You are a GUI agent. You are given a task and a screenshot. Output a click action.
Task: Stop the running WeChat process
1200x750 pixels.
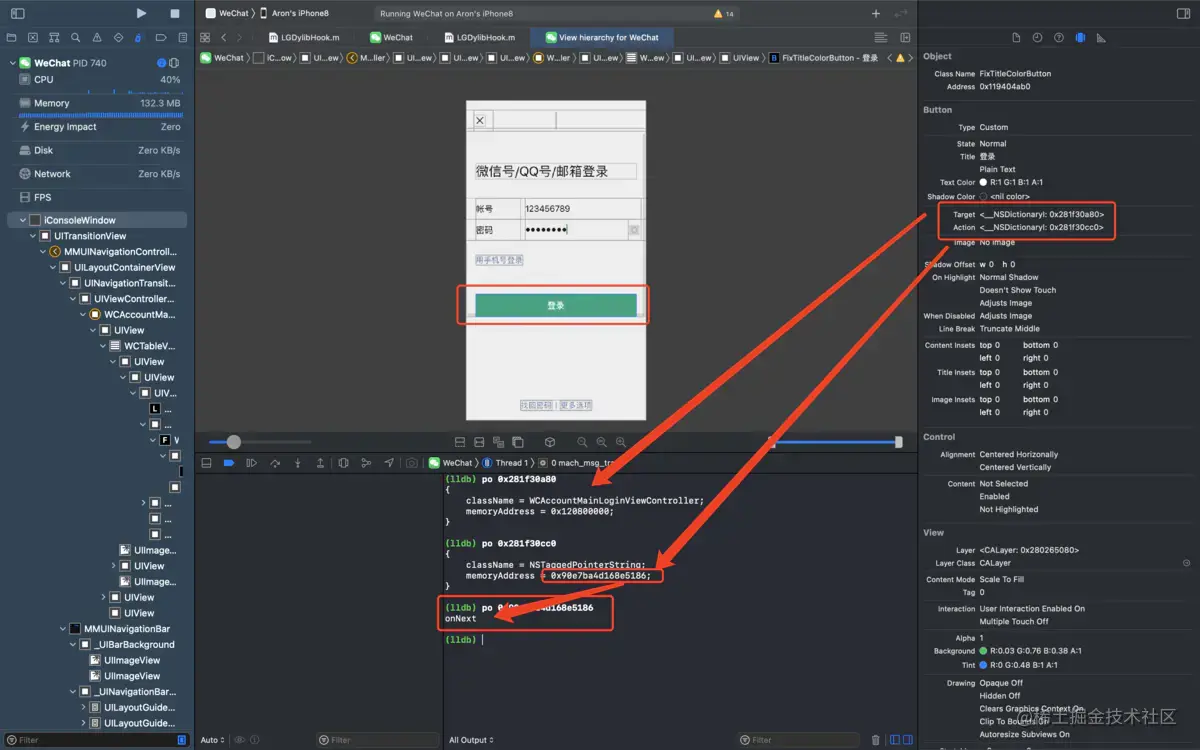pos(175,14)
